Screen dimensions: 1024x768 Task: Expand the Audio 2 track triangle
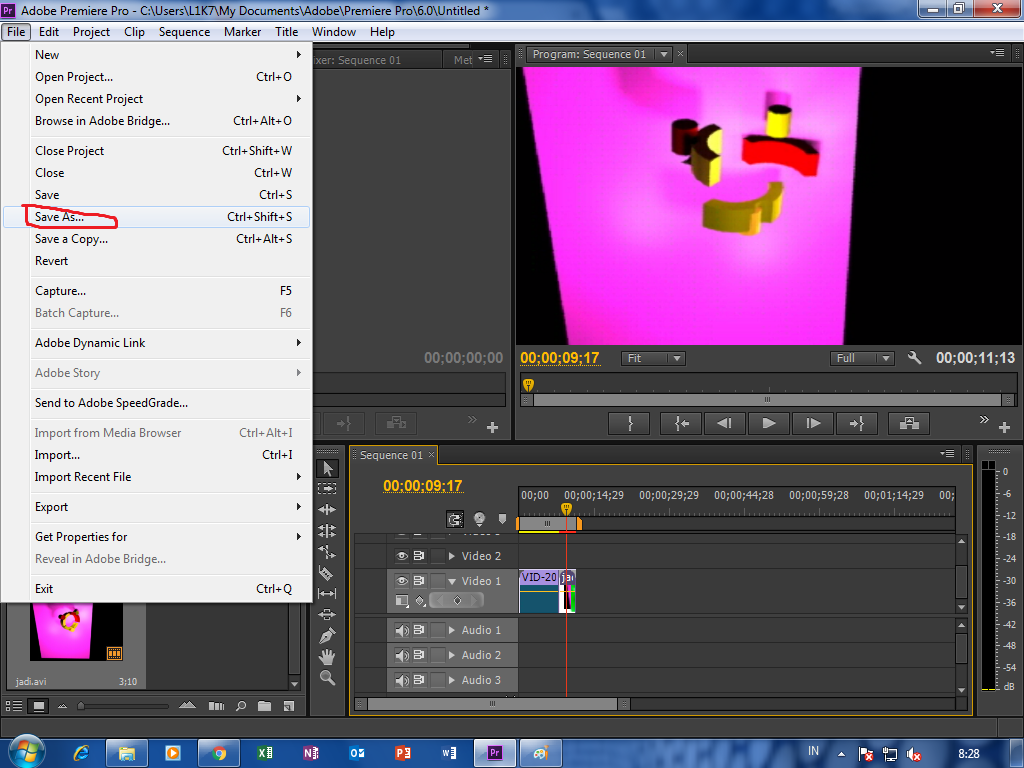coord(452,655)
